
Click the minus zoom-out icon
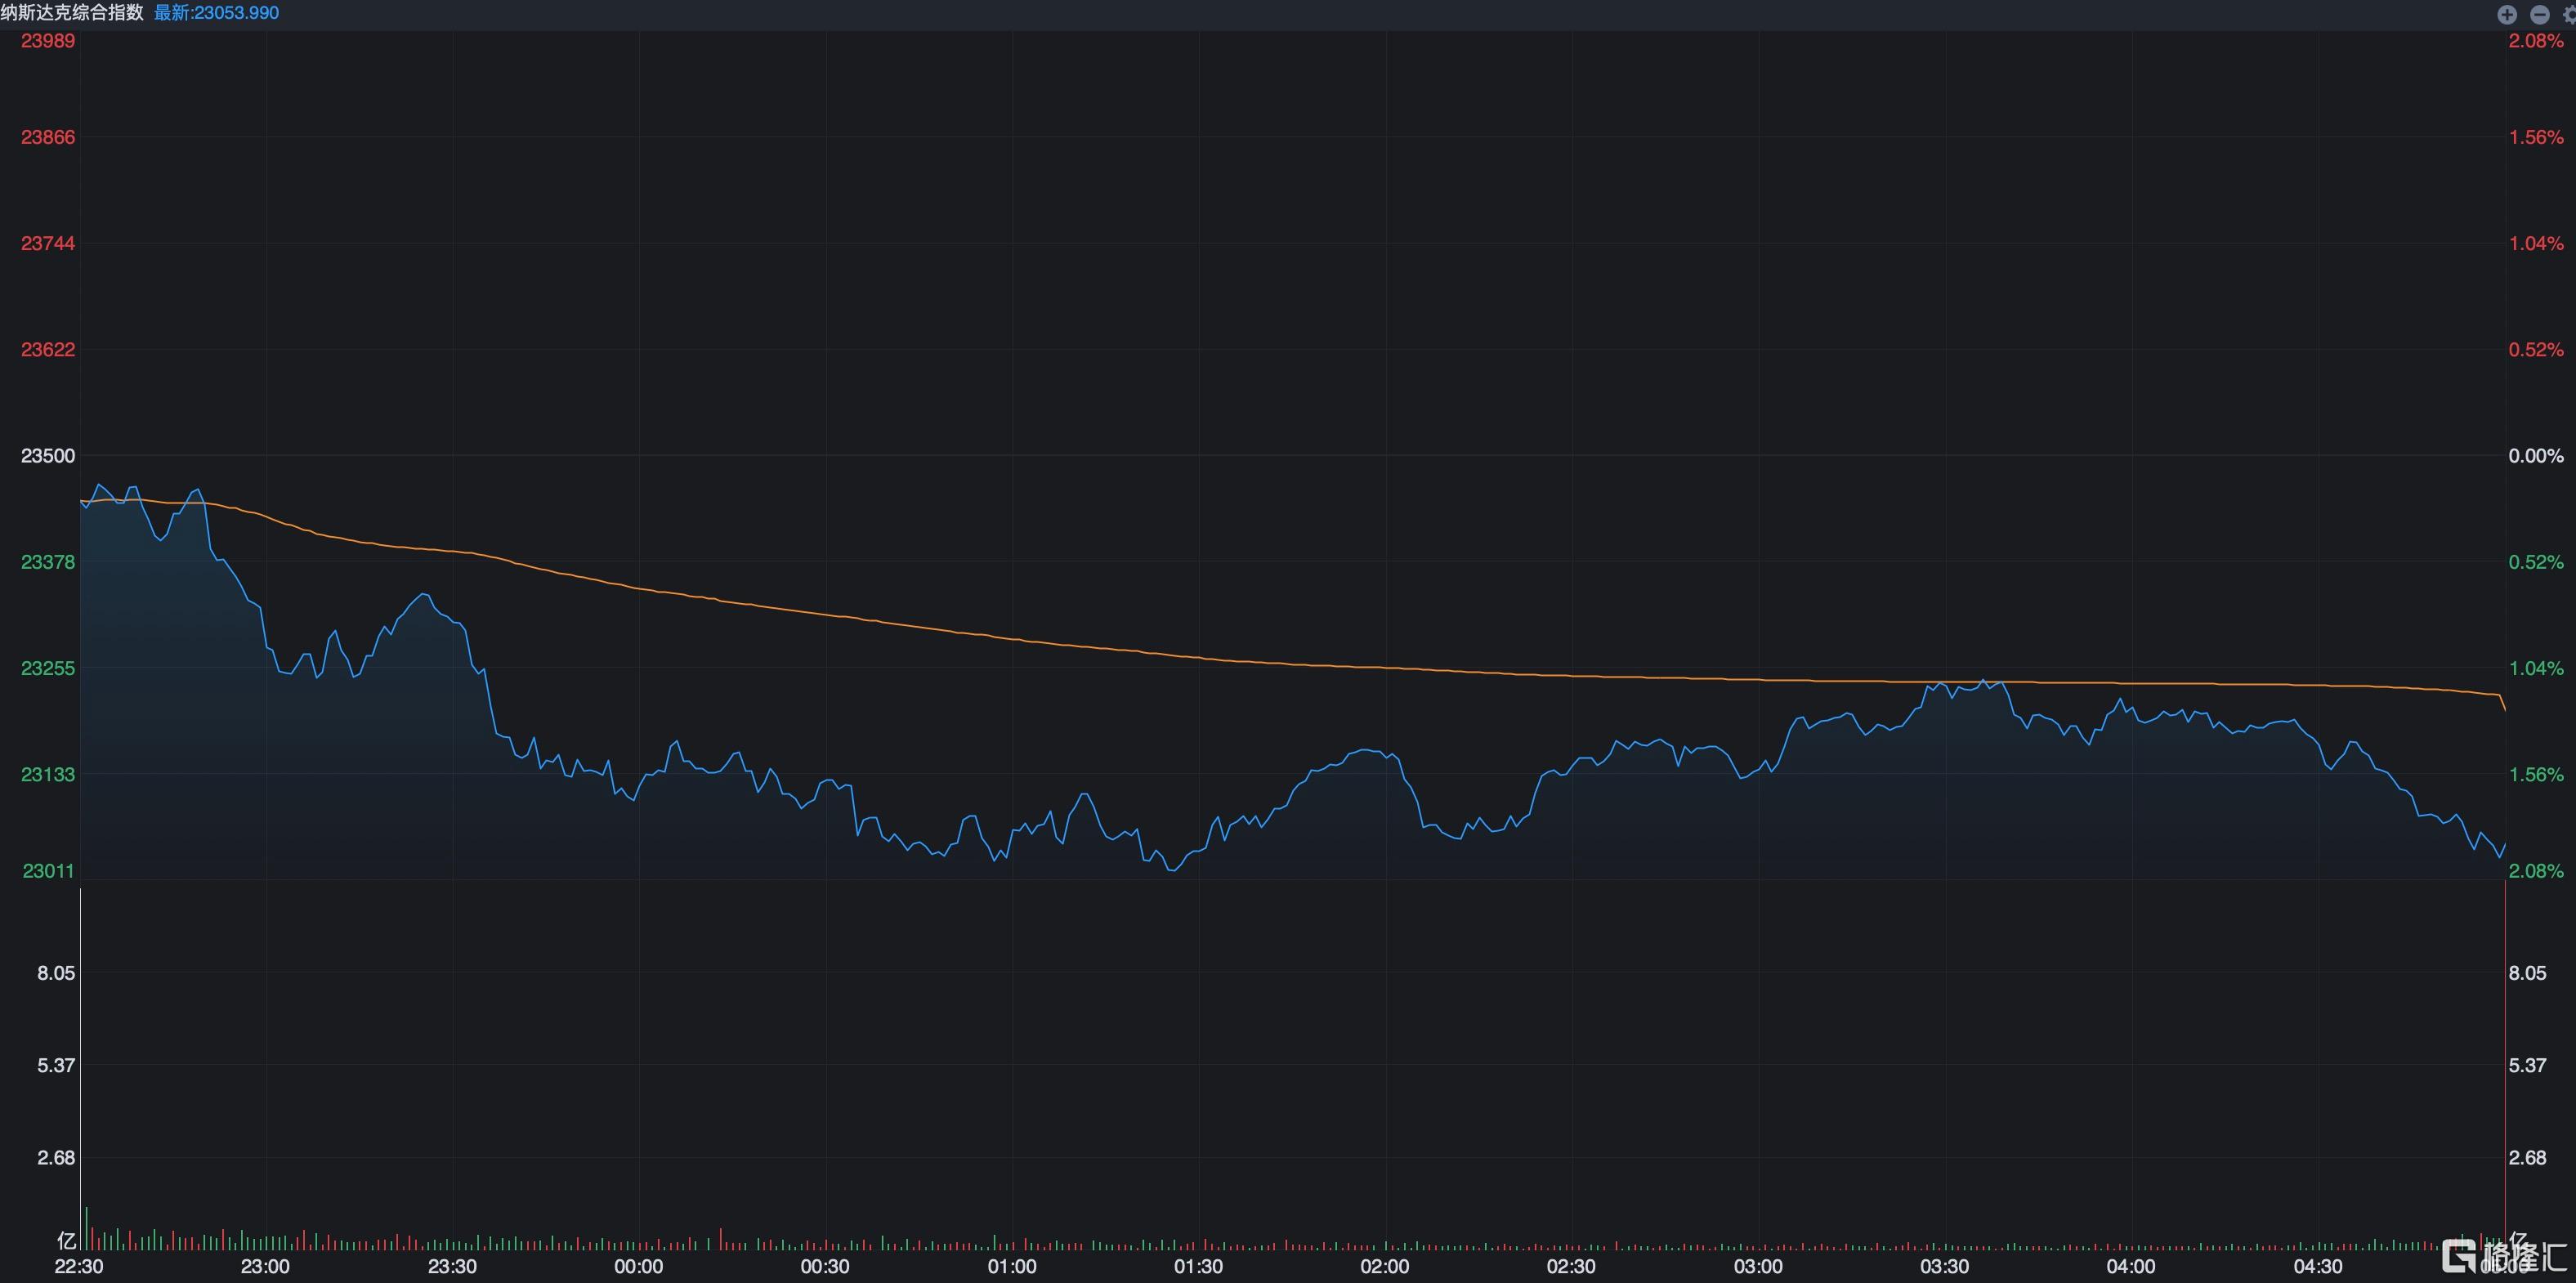(x=2539, y=14)
